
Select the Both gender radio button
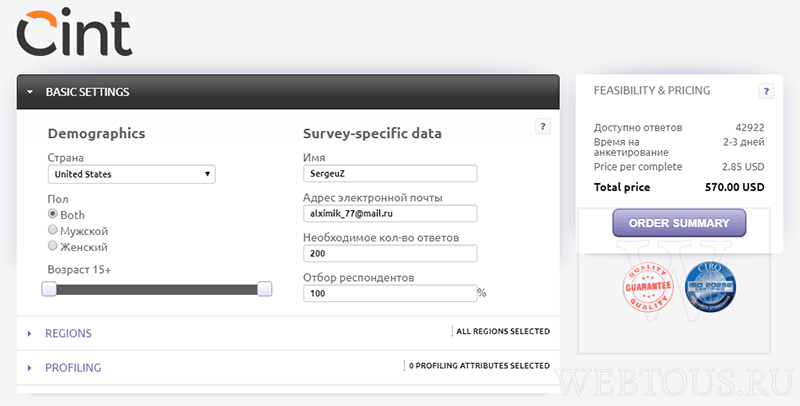click(x=53, y=214)
